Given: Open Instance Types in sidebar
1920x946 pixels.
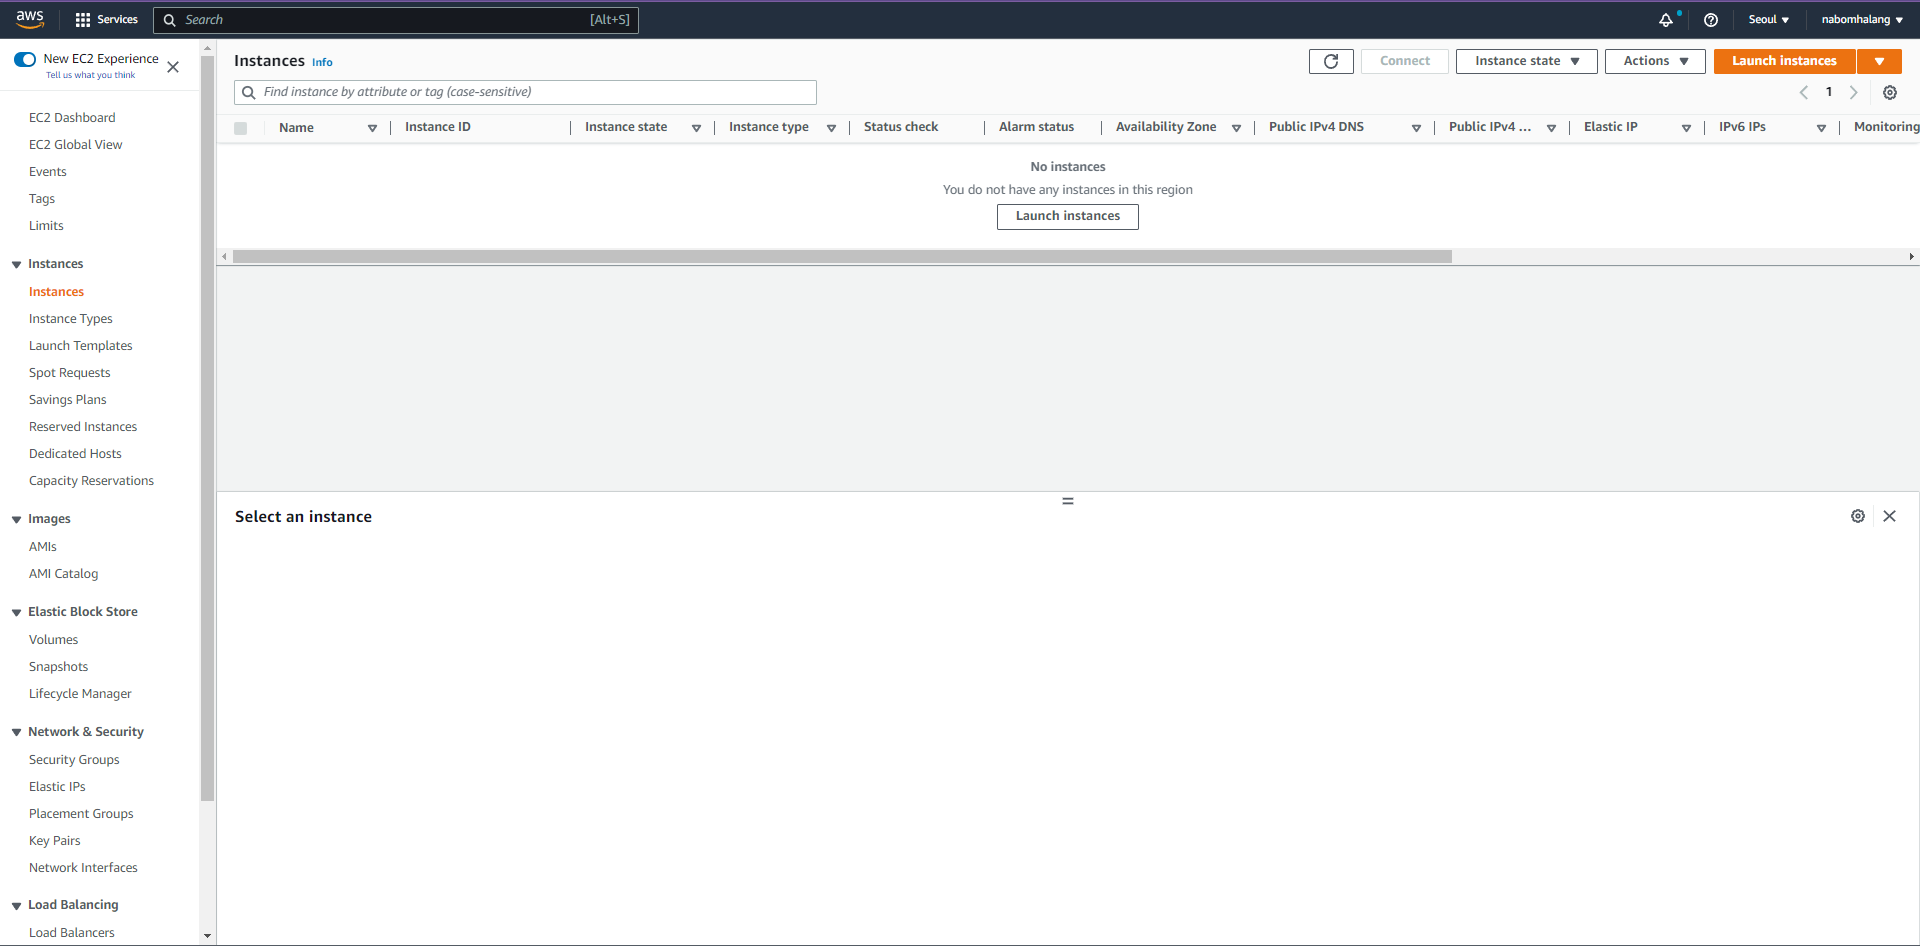Looking at the screenshot, I should (x=71, y=319).
